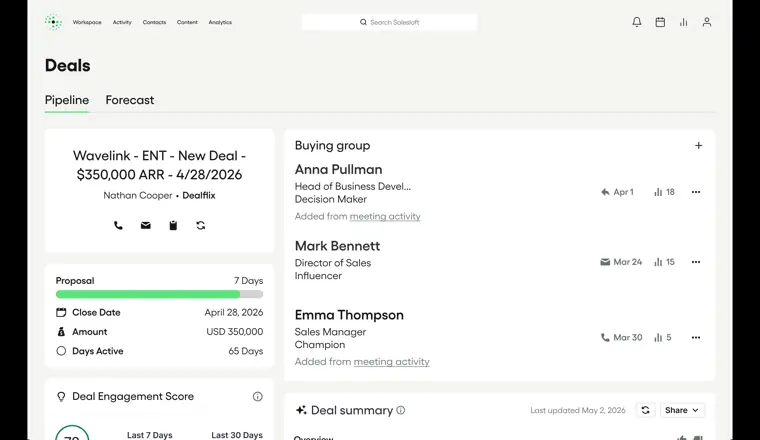
Task: Open the notifications bell
Action: tap(637, 22)
